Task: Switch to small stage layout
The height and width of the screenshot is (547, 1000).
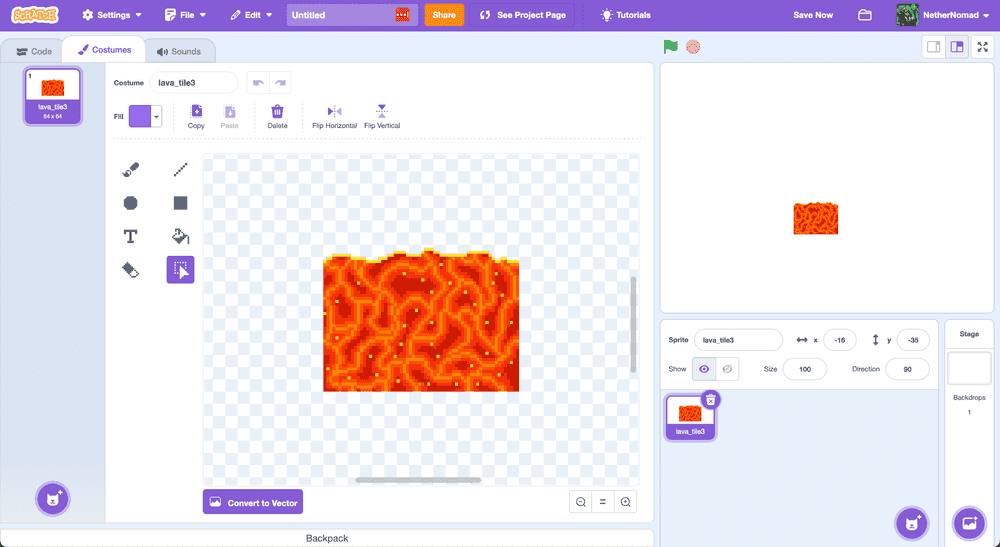Action: pos(933,47)
